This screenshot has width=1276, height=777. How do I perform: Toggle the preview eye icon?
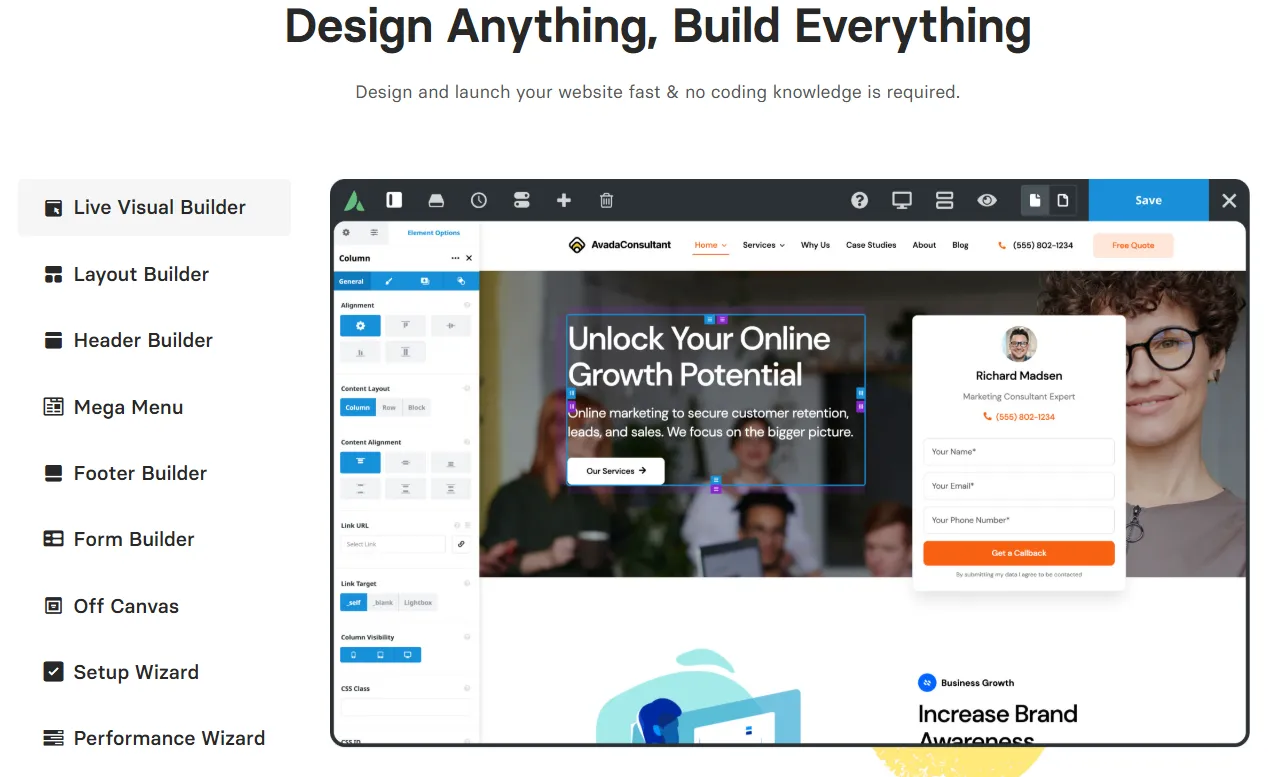(x=987, y=200)
